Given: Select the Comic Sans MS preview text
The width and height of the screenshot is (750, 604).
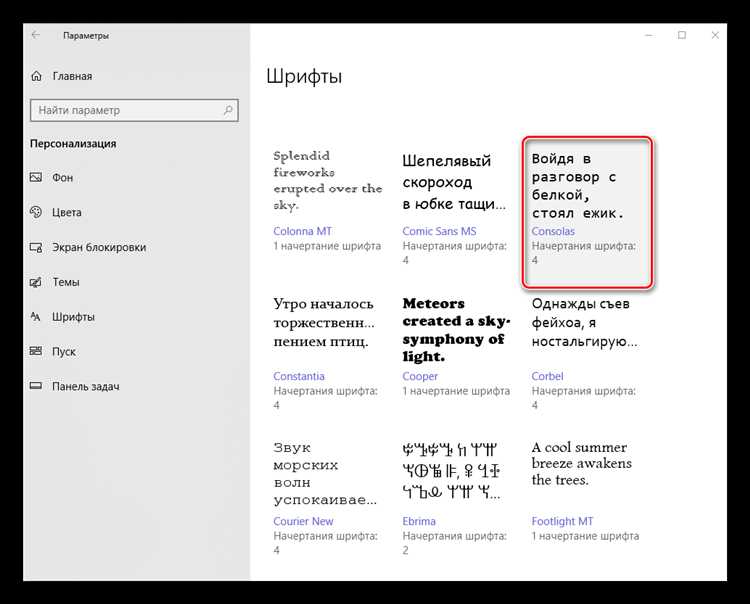Looking at the screenshot, I should (x=453, y=182).
